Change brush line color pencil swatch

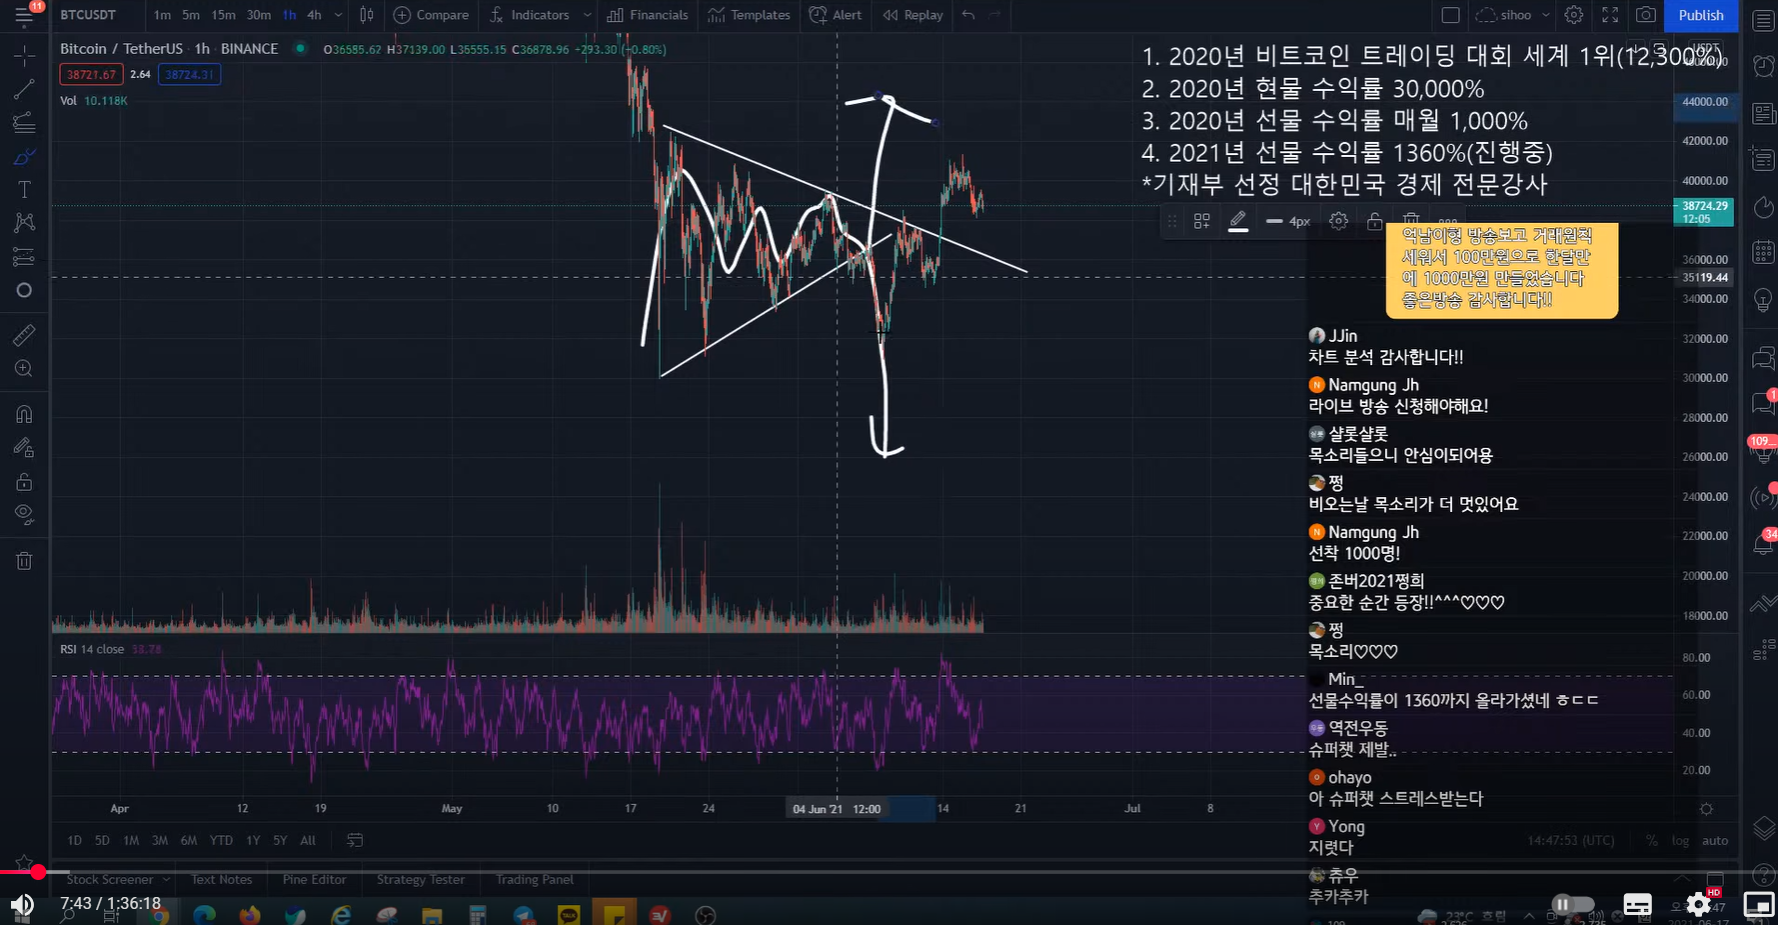[1238, 221]
